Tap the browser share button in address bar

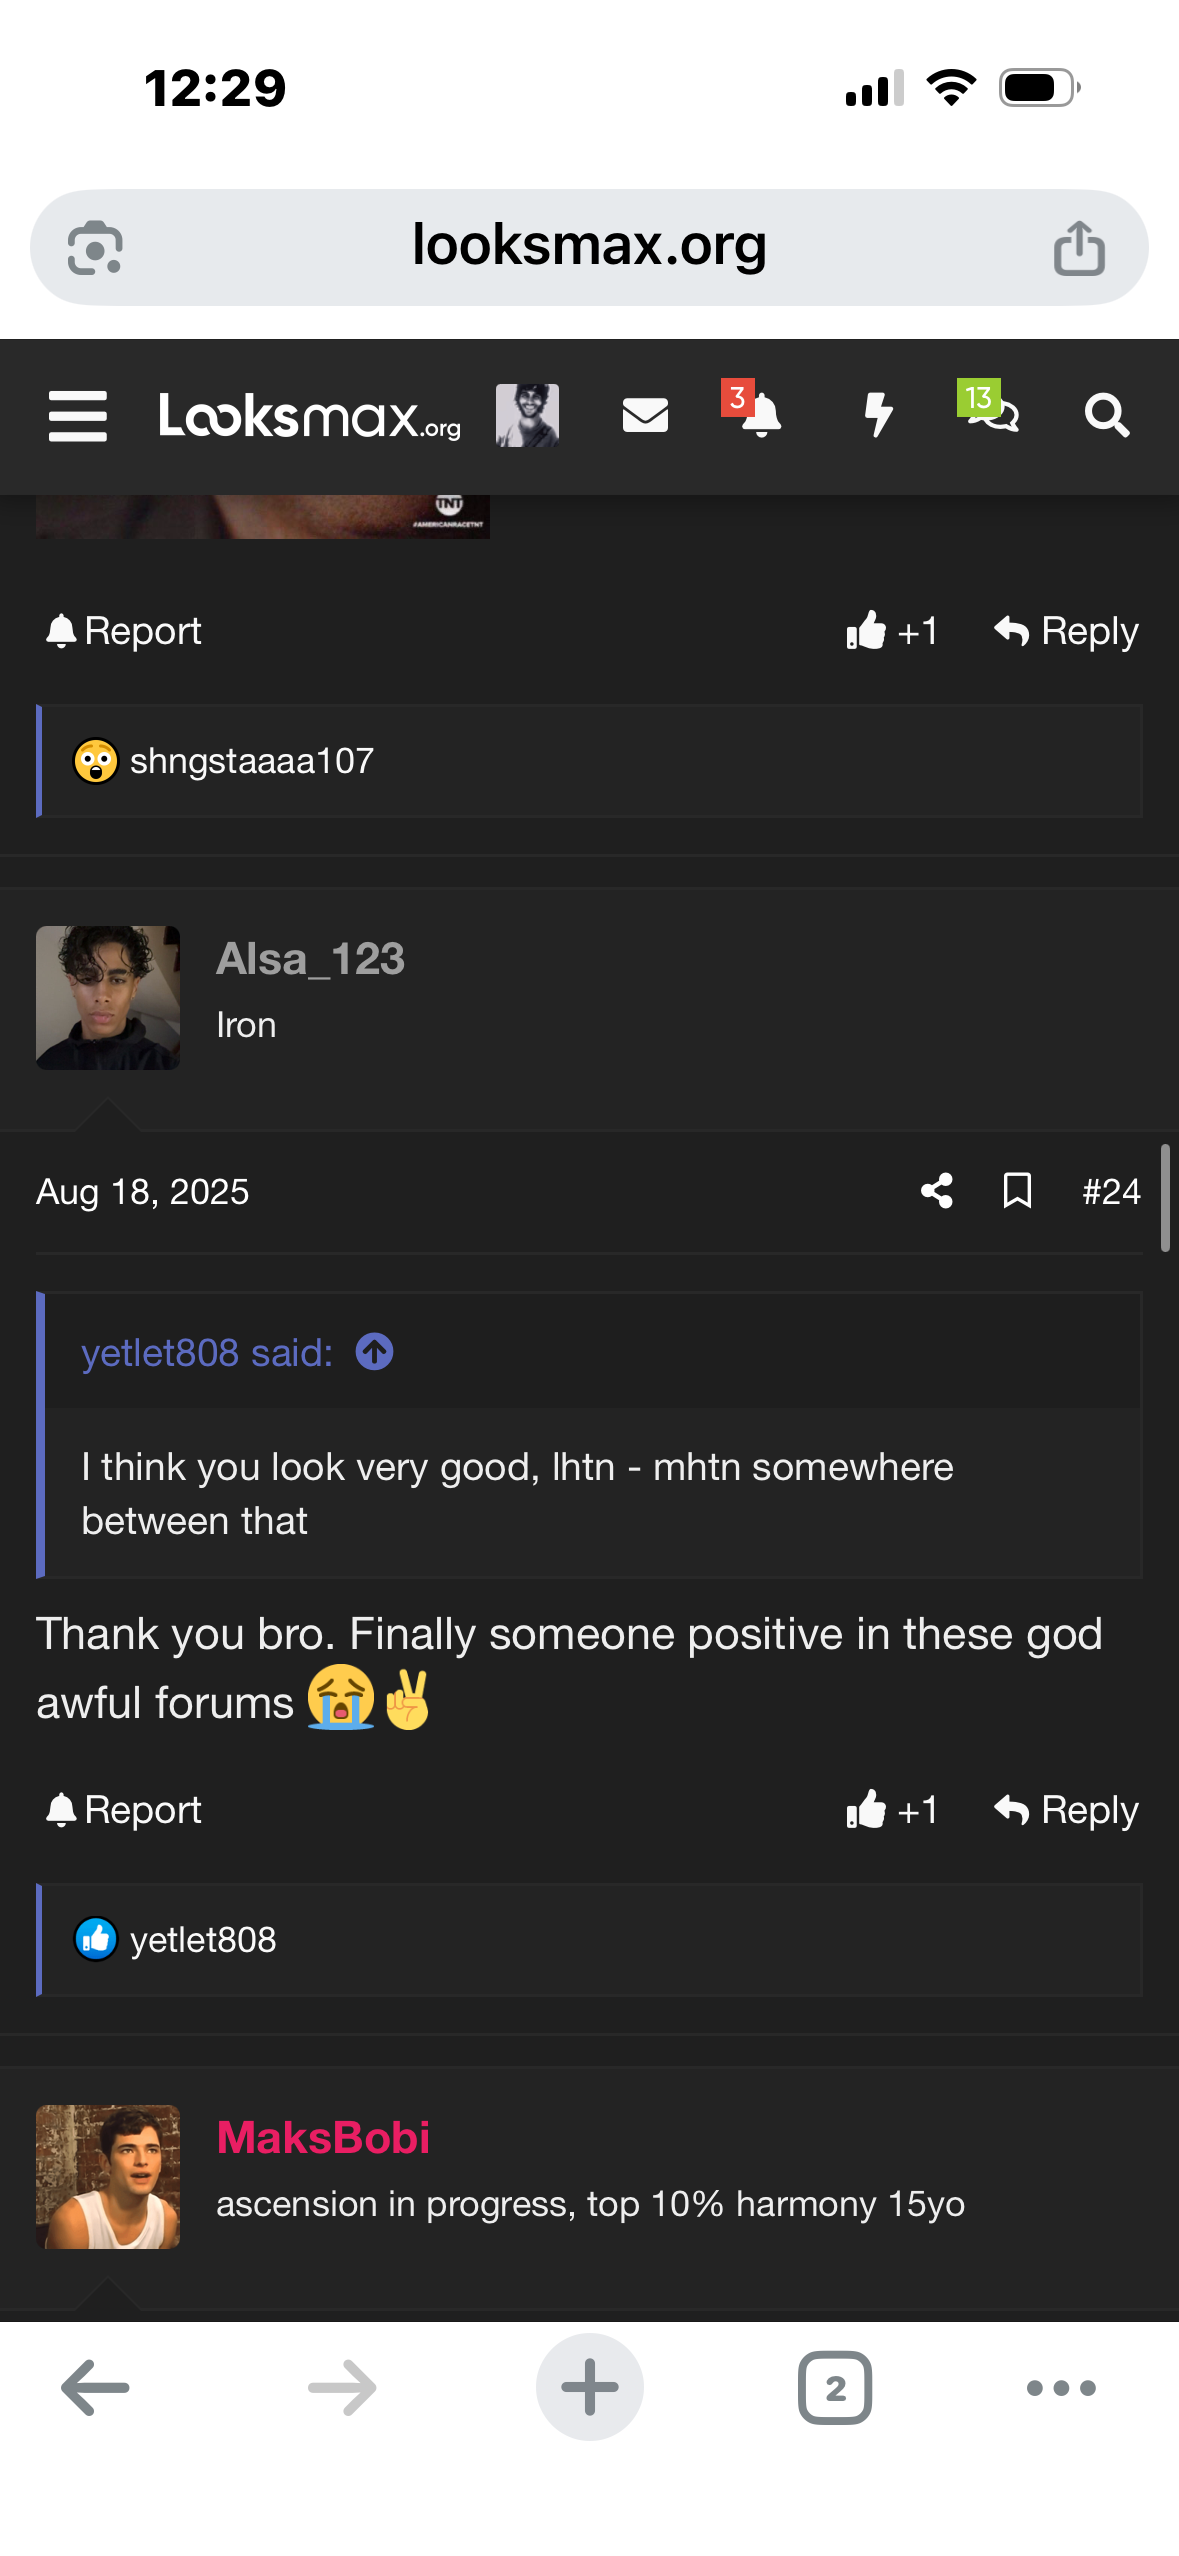(1079, 247)
